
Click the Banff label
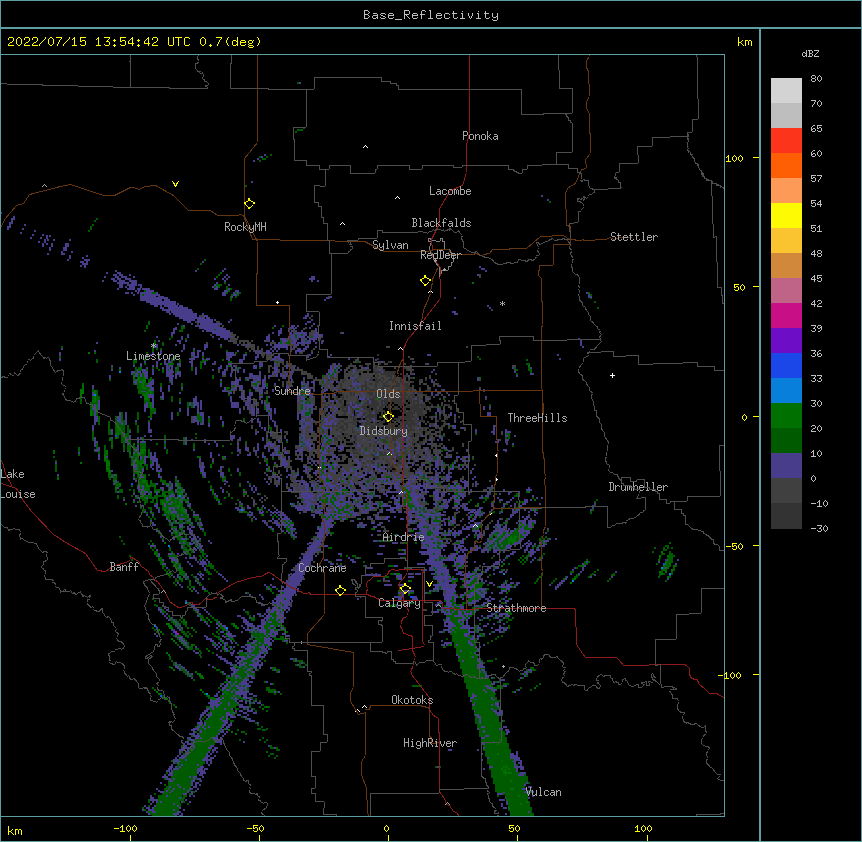pos(124,567)
